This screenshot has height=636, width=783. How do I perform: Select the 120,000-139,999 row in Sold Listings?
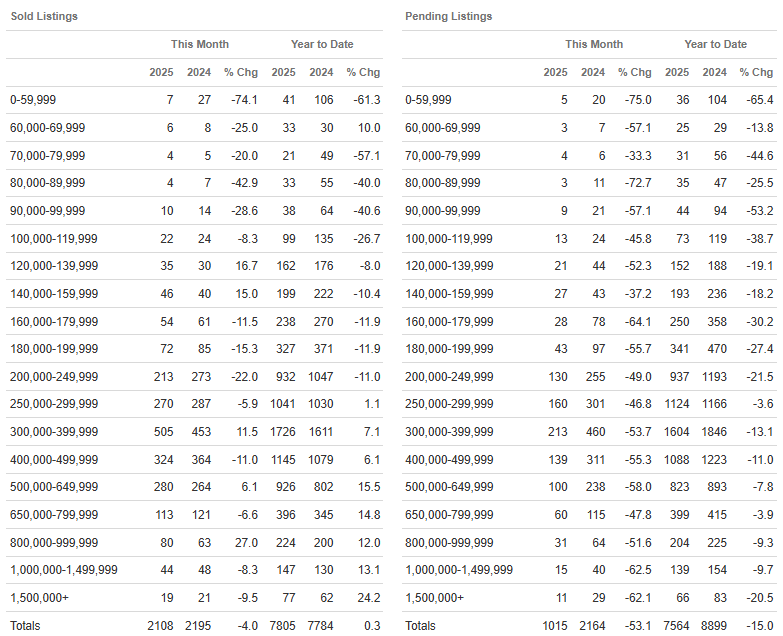click(195, 266)
